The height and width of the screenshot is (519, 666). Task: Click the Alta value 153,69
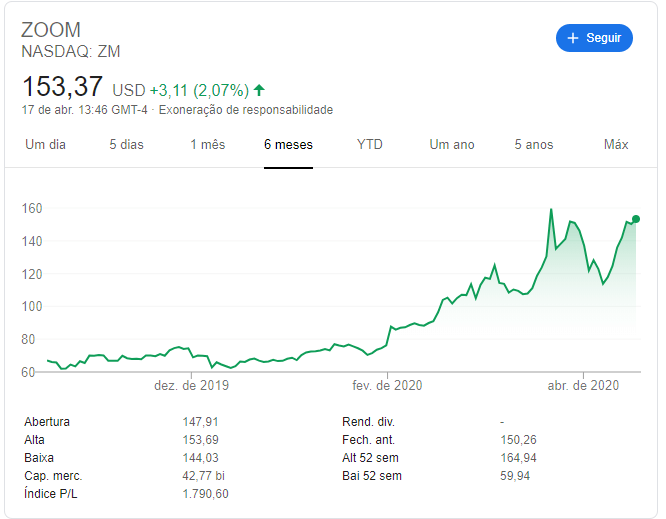(x=200, y=440)
